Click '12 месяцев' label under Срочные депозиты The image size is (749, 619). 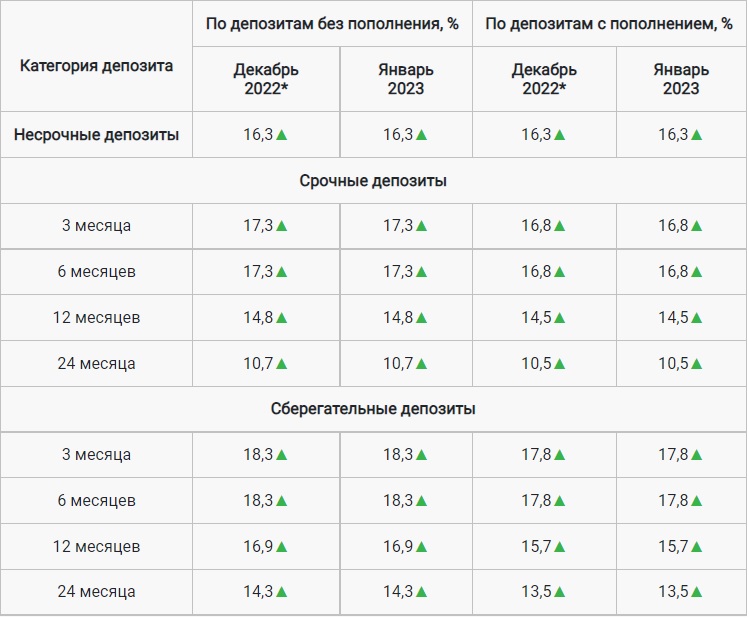[x=96, y=318]
